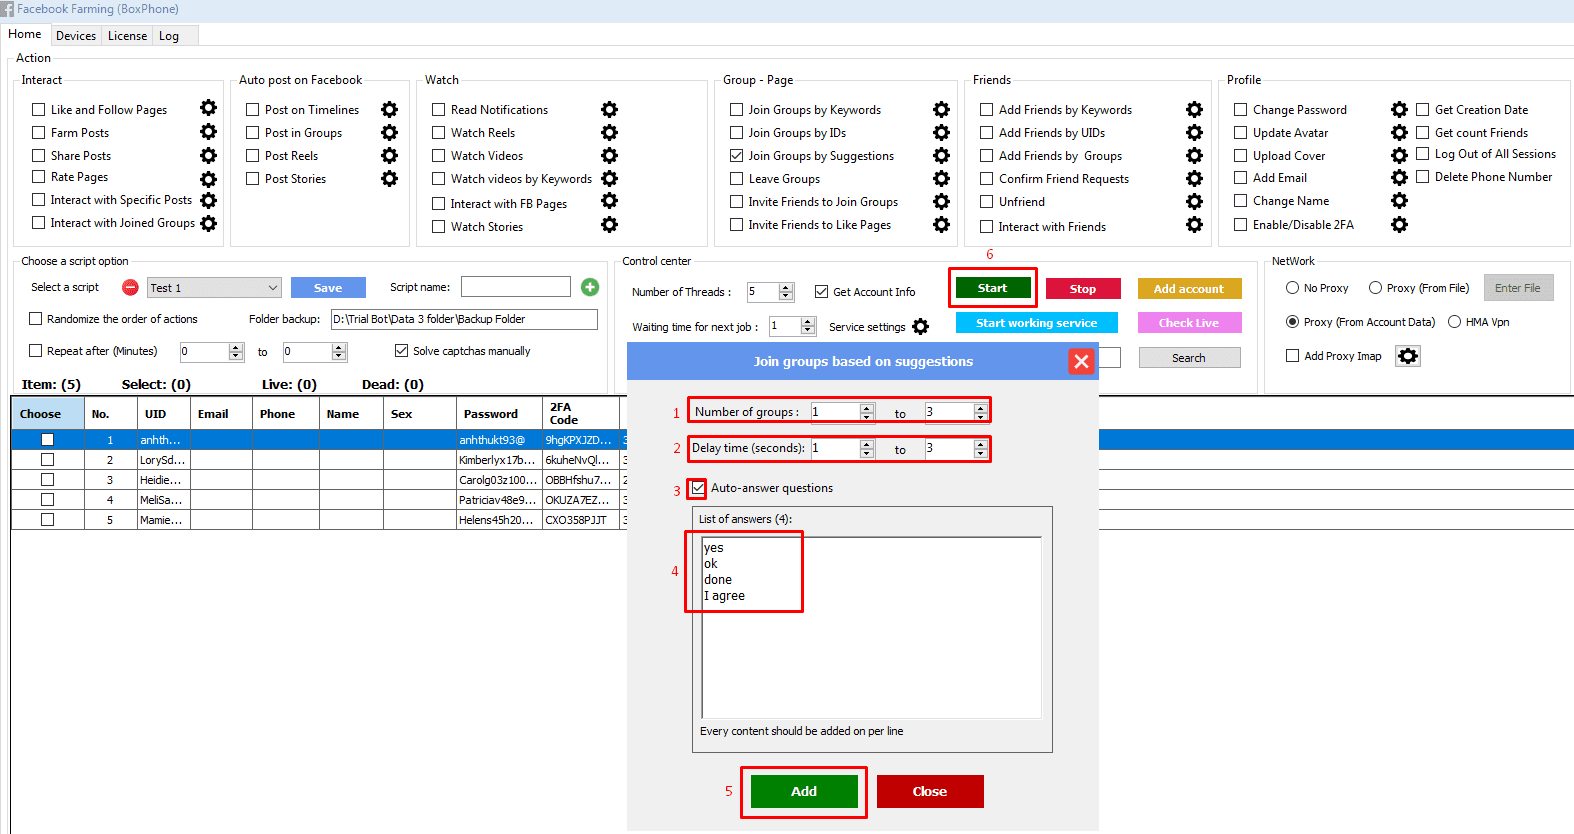1574x834 pixels.
Task: Click the red Stop button
Action: tap(1083, 289)
